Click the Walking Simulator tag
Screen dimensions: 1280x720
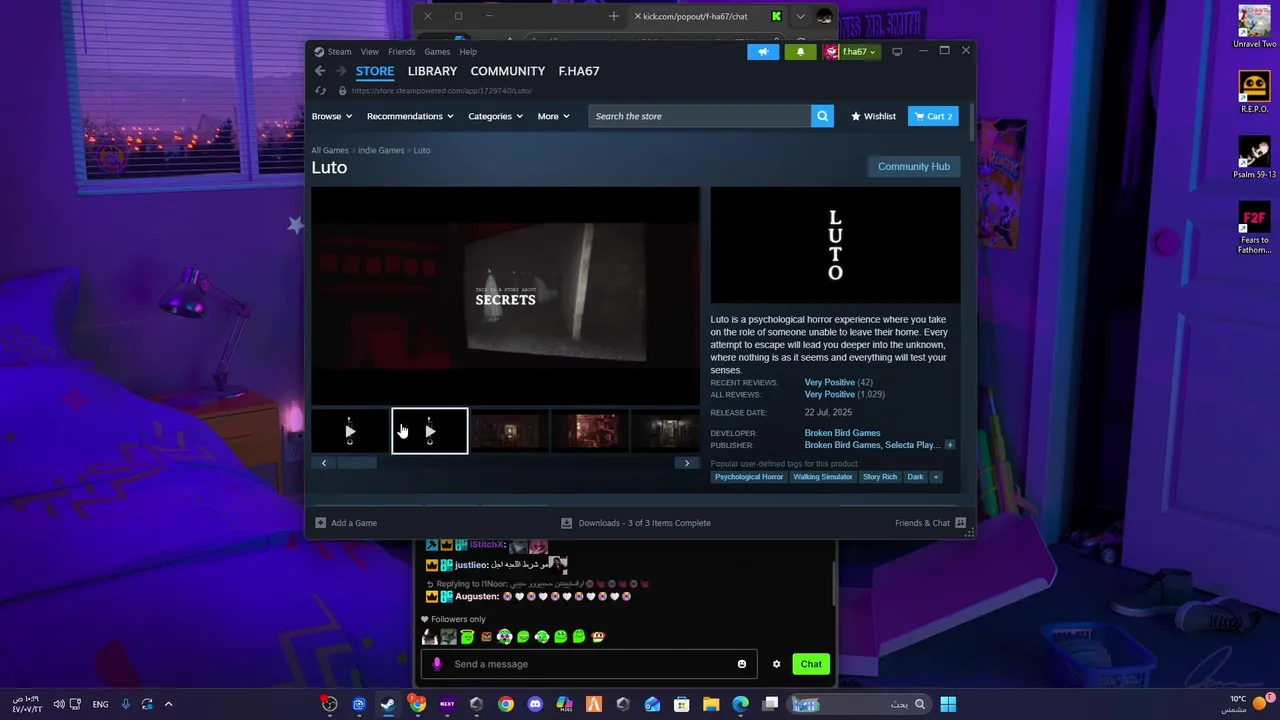tap(823, 477)
